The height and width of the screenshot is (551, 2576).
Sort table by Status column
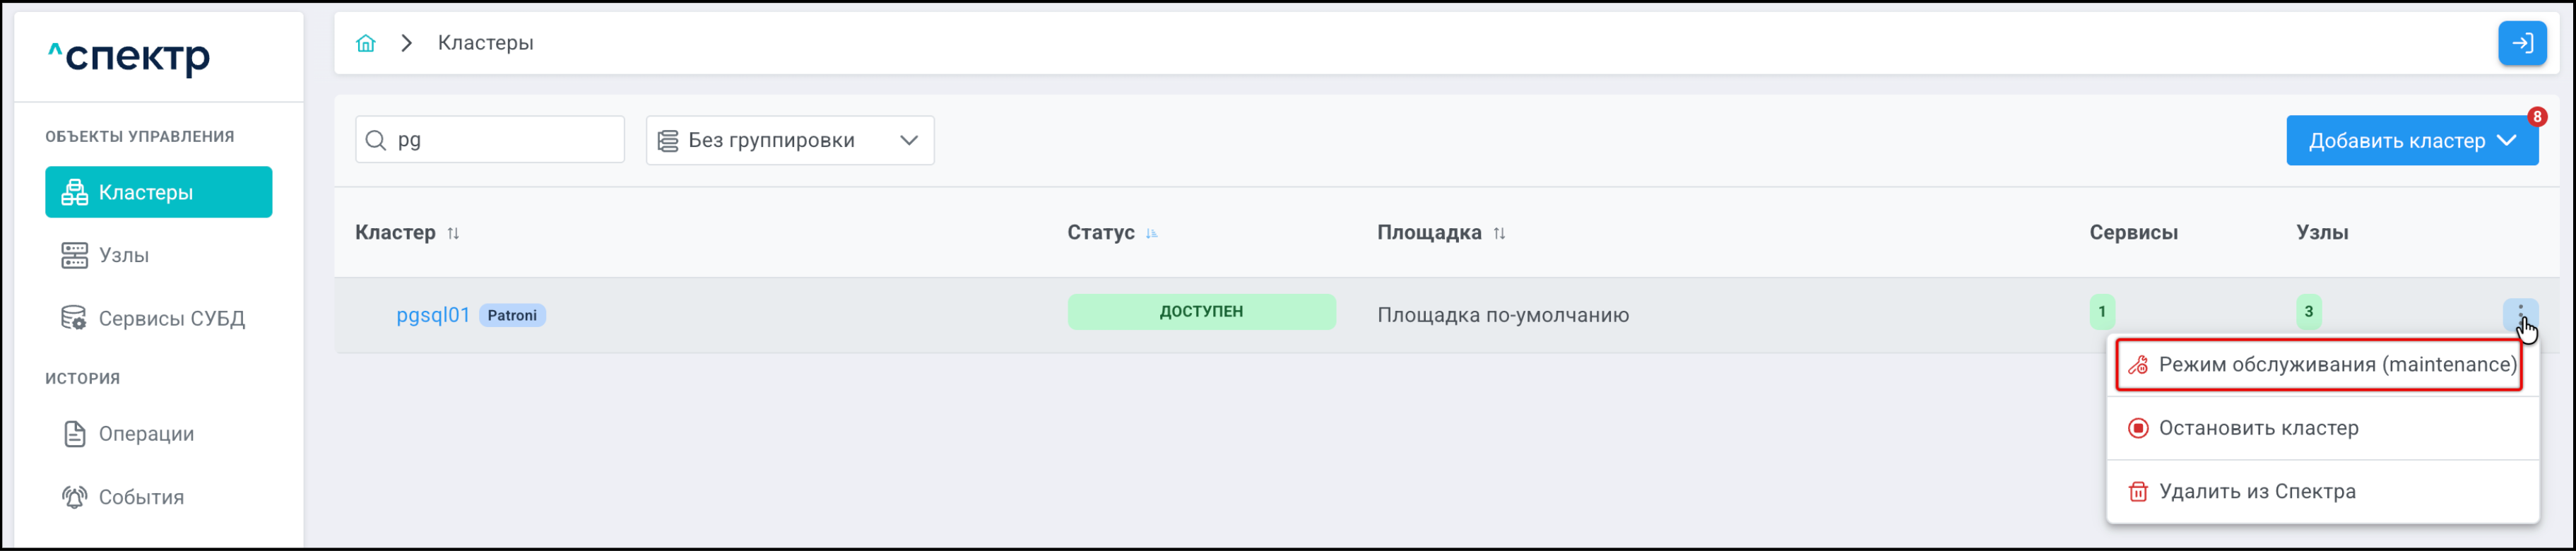pyautogui.click(x=1151, y=233)
